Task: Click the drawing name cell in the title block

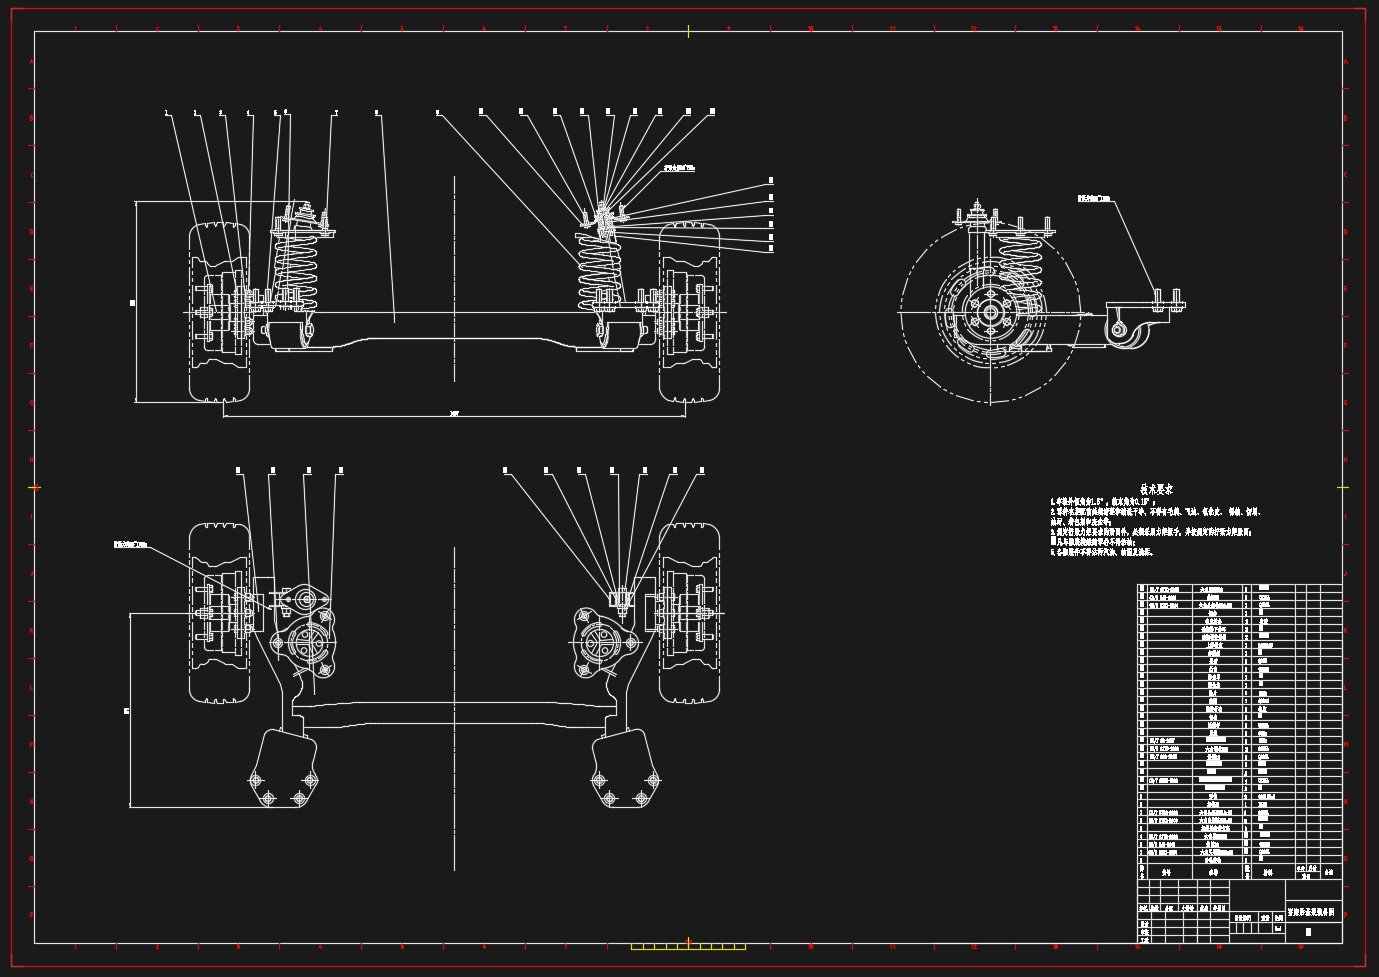Action: tap(1313, 912)
